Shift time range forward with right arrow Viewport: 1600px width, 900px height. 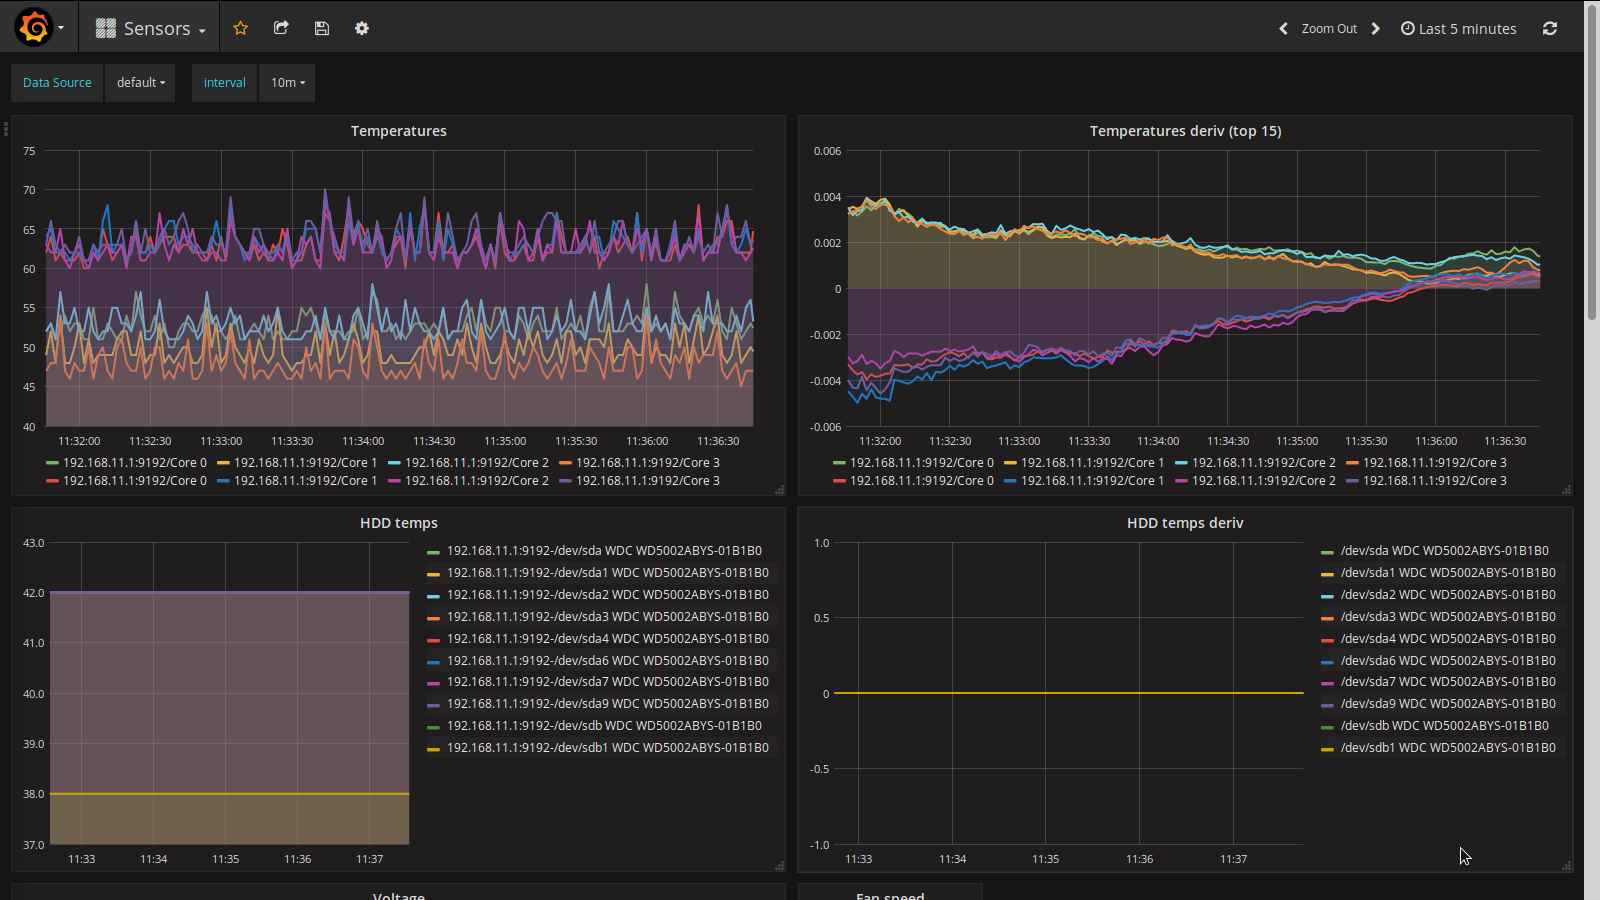point(1376,29)
